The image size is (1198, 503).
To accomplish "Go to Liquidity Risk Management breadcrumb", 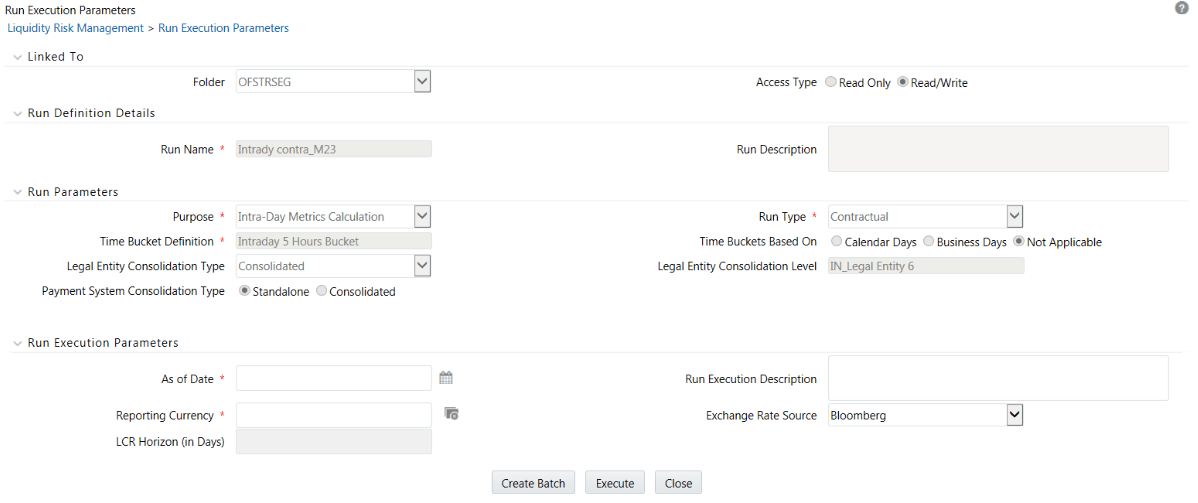I will tap(75, 28).
